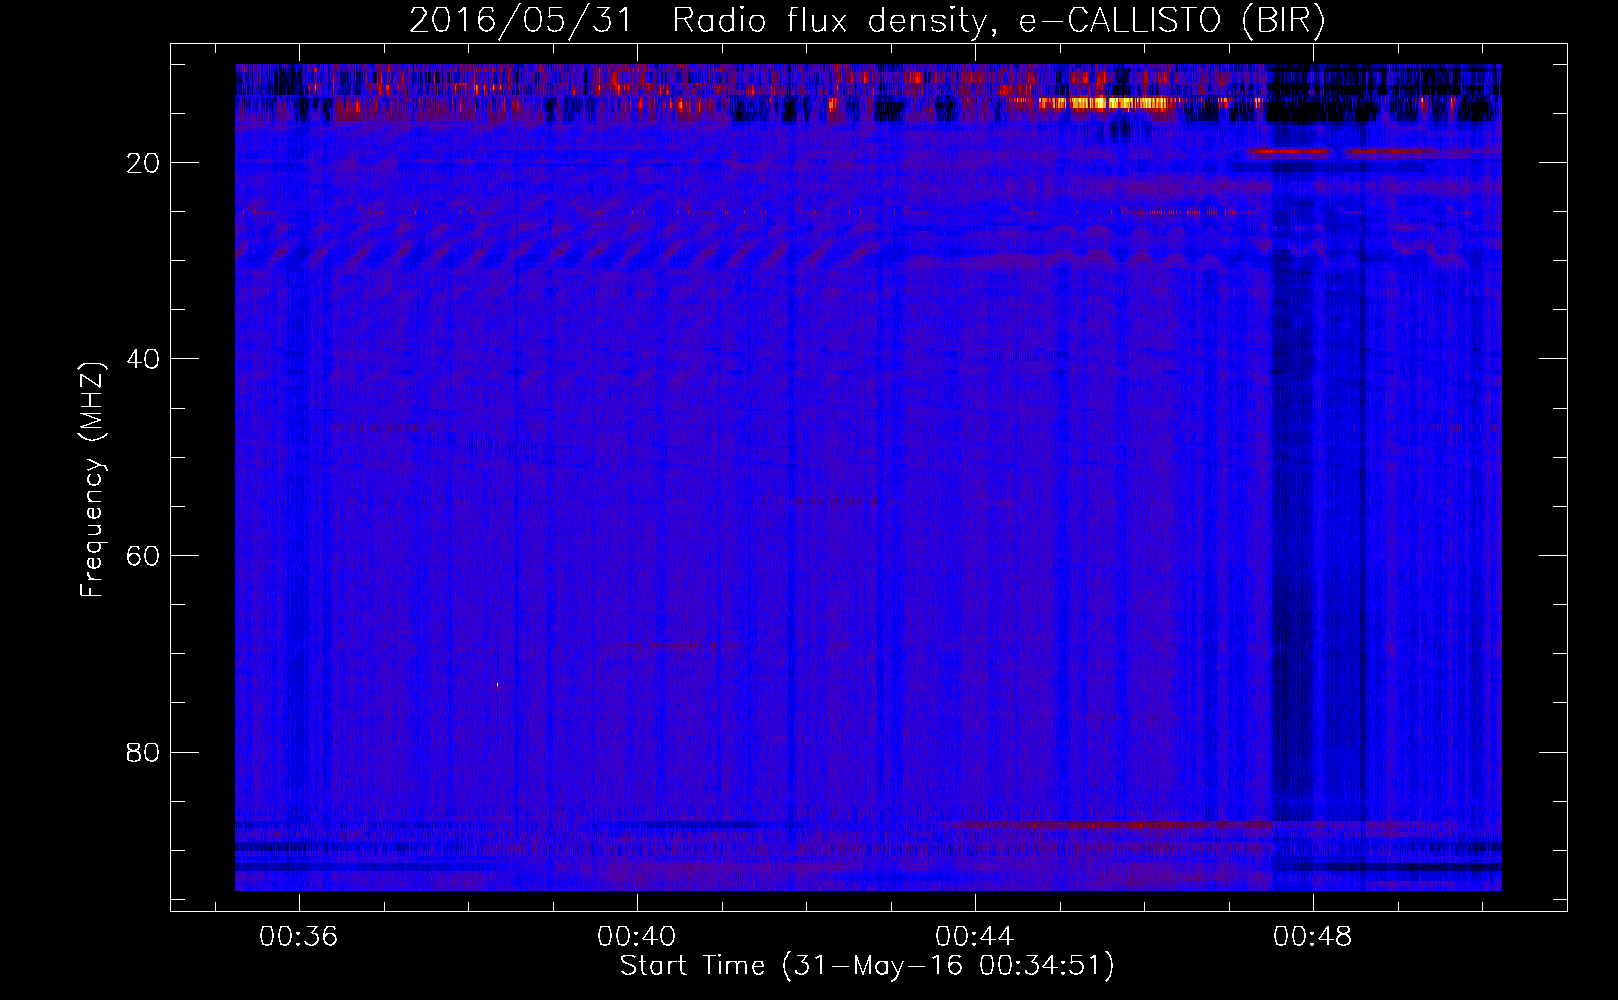Select the '40' frequency tick label
The width and height of the screenshot is (1618, 1000).
(x=143, y=359)
